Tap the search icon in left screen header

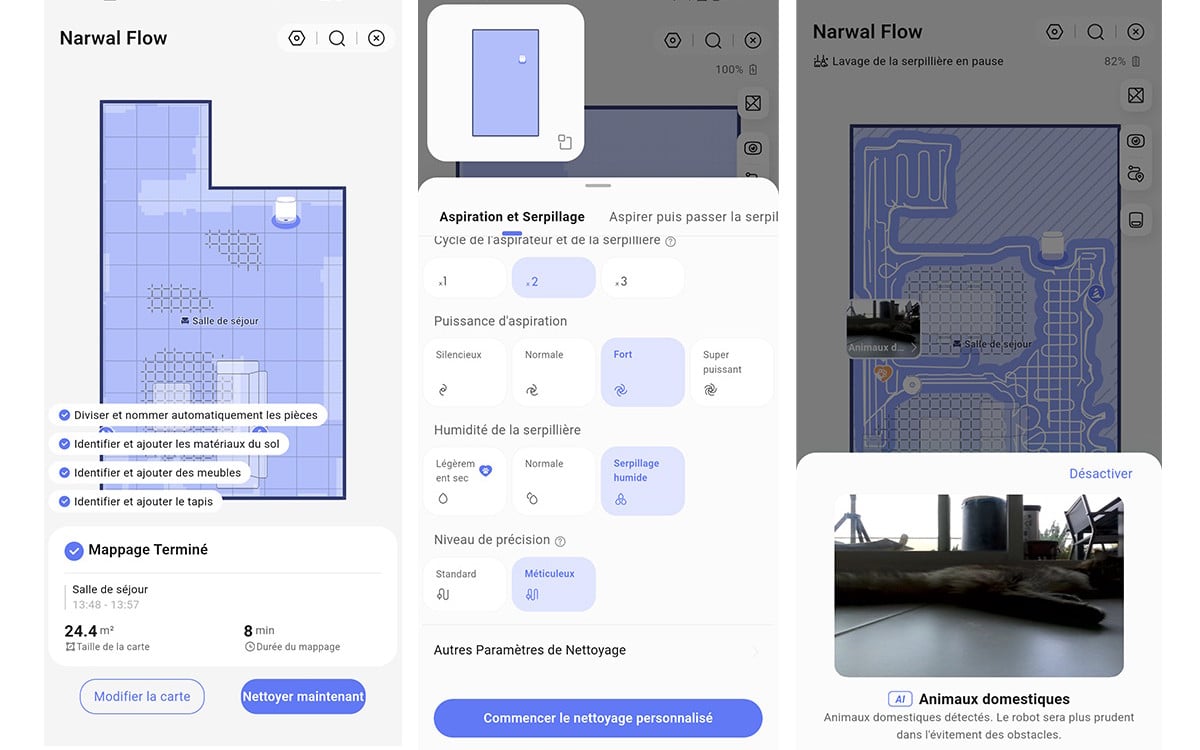337,38
